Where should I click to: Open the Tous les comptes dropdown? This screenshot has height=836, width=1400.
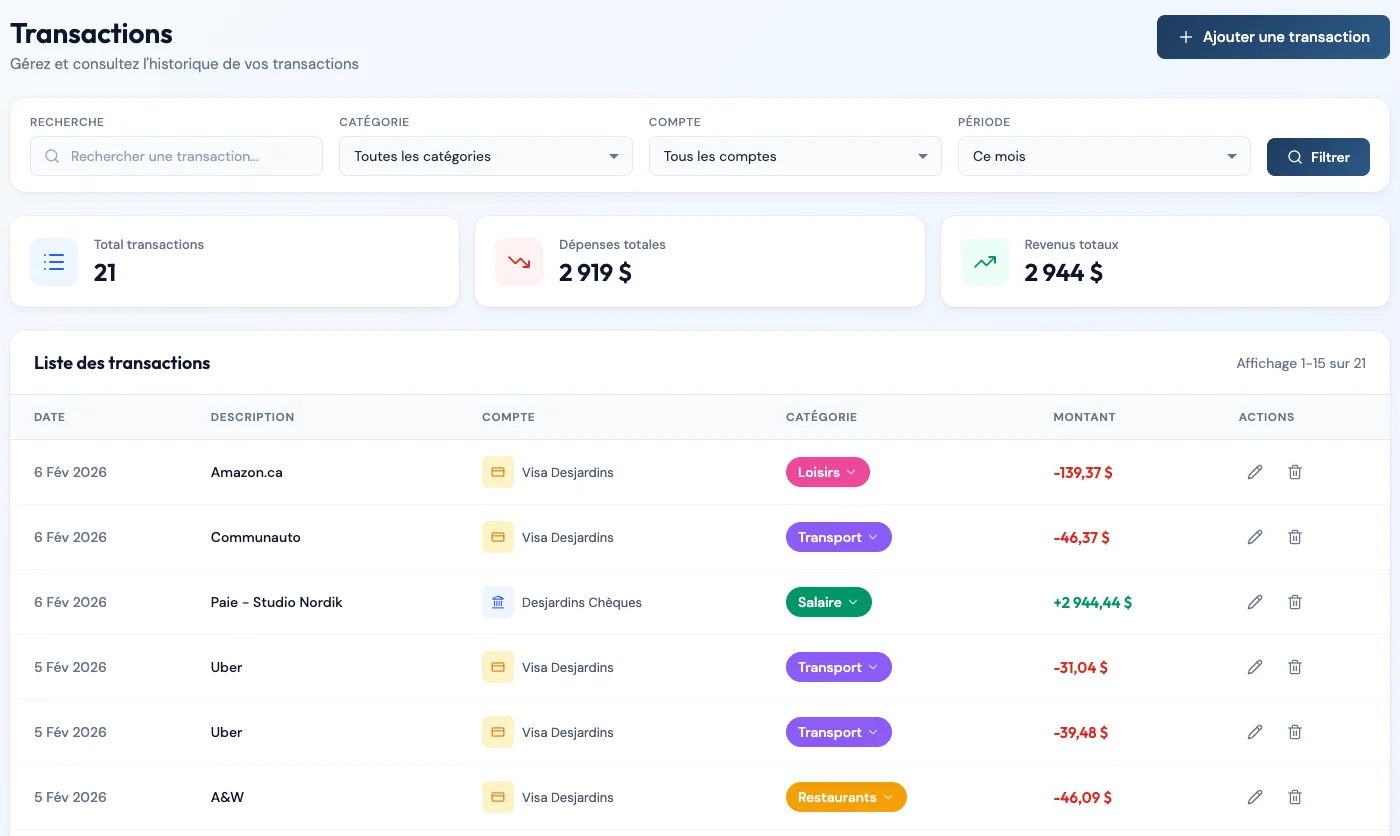pos(794,156)
